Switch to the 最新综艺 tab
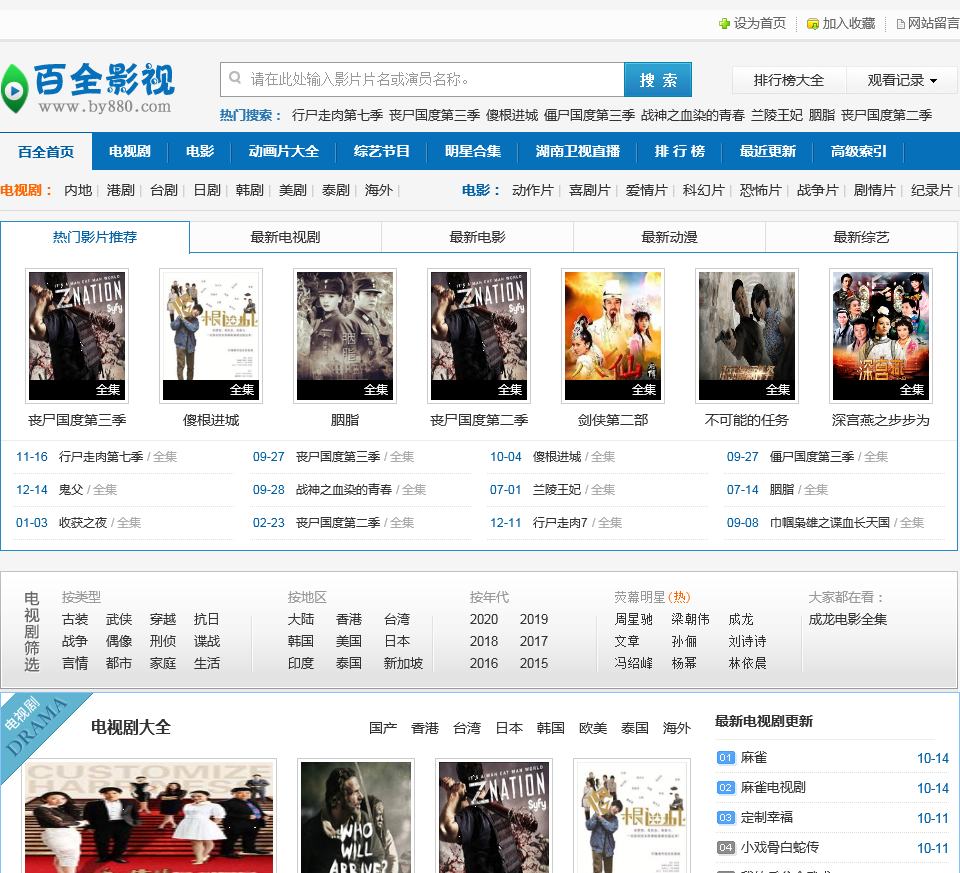This screenshot has height=873, width=960. [x=861, y=237]
